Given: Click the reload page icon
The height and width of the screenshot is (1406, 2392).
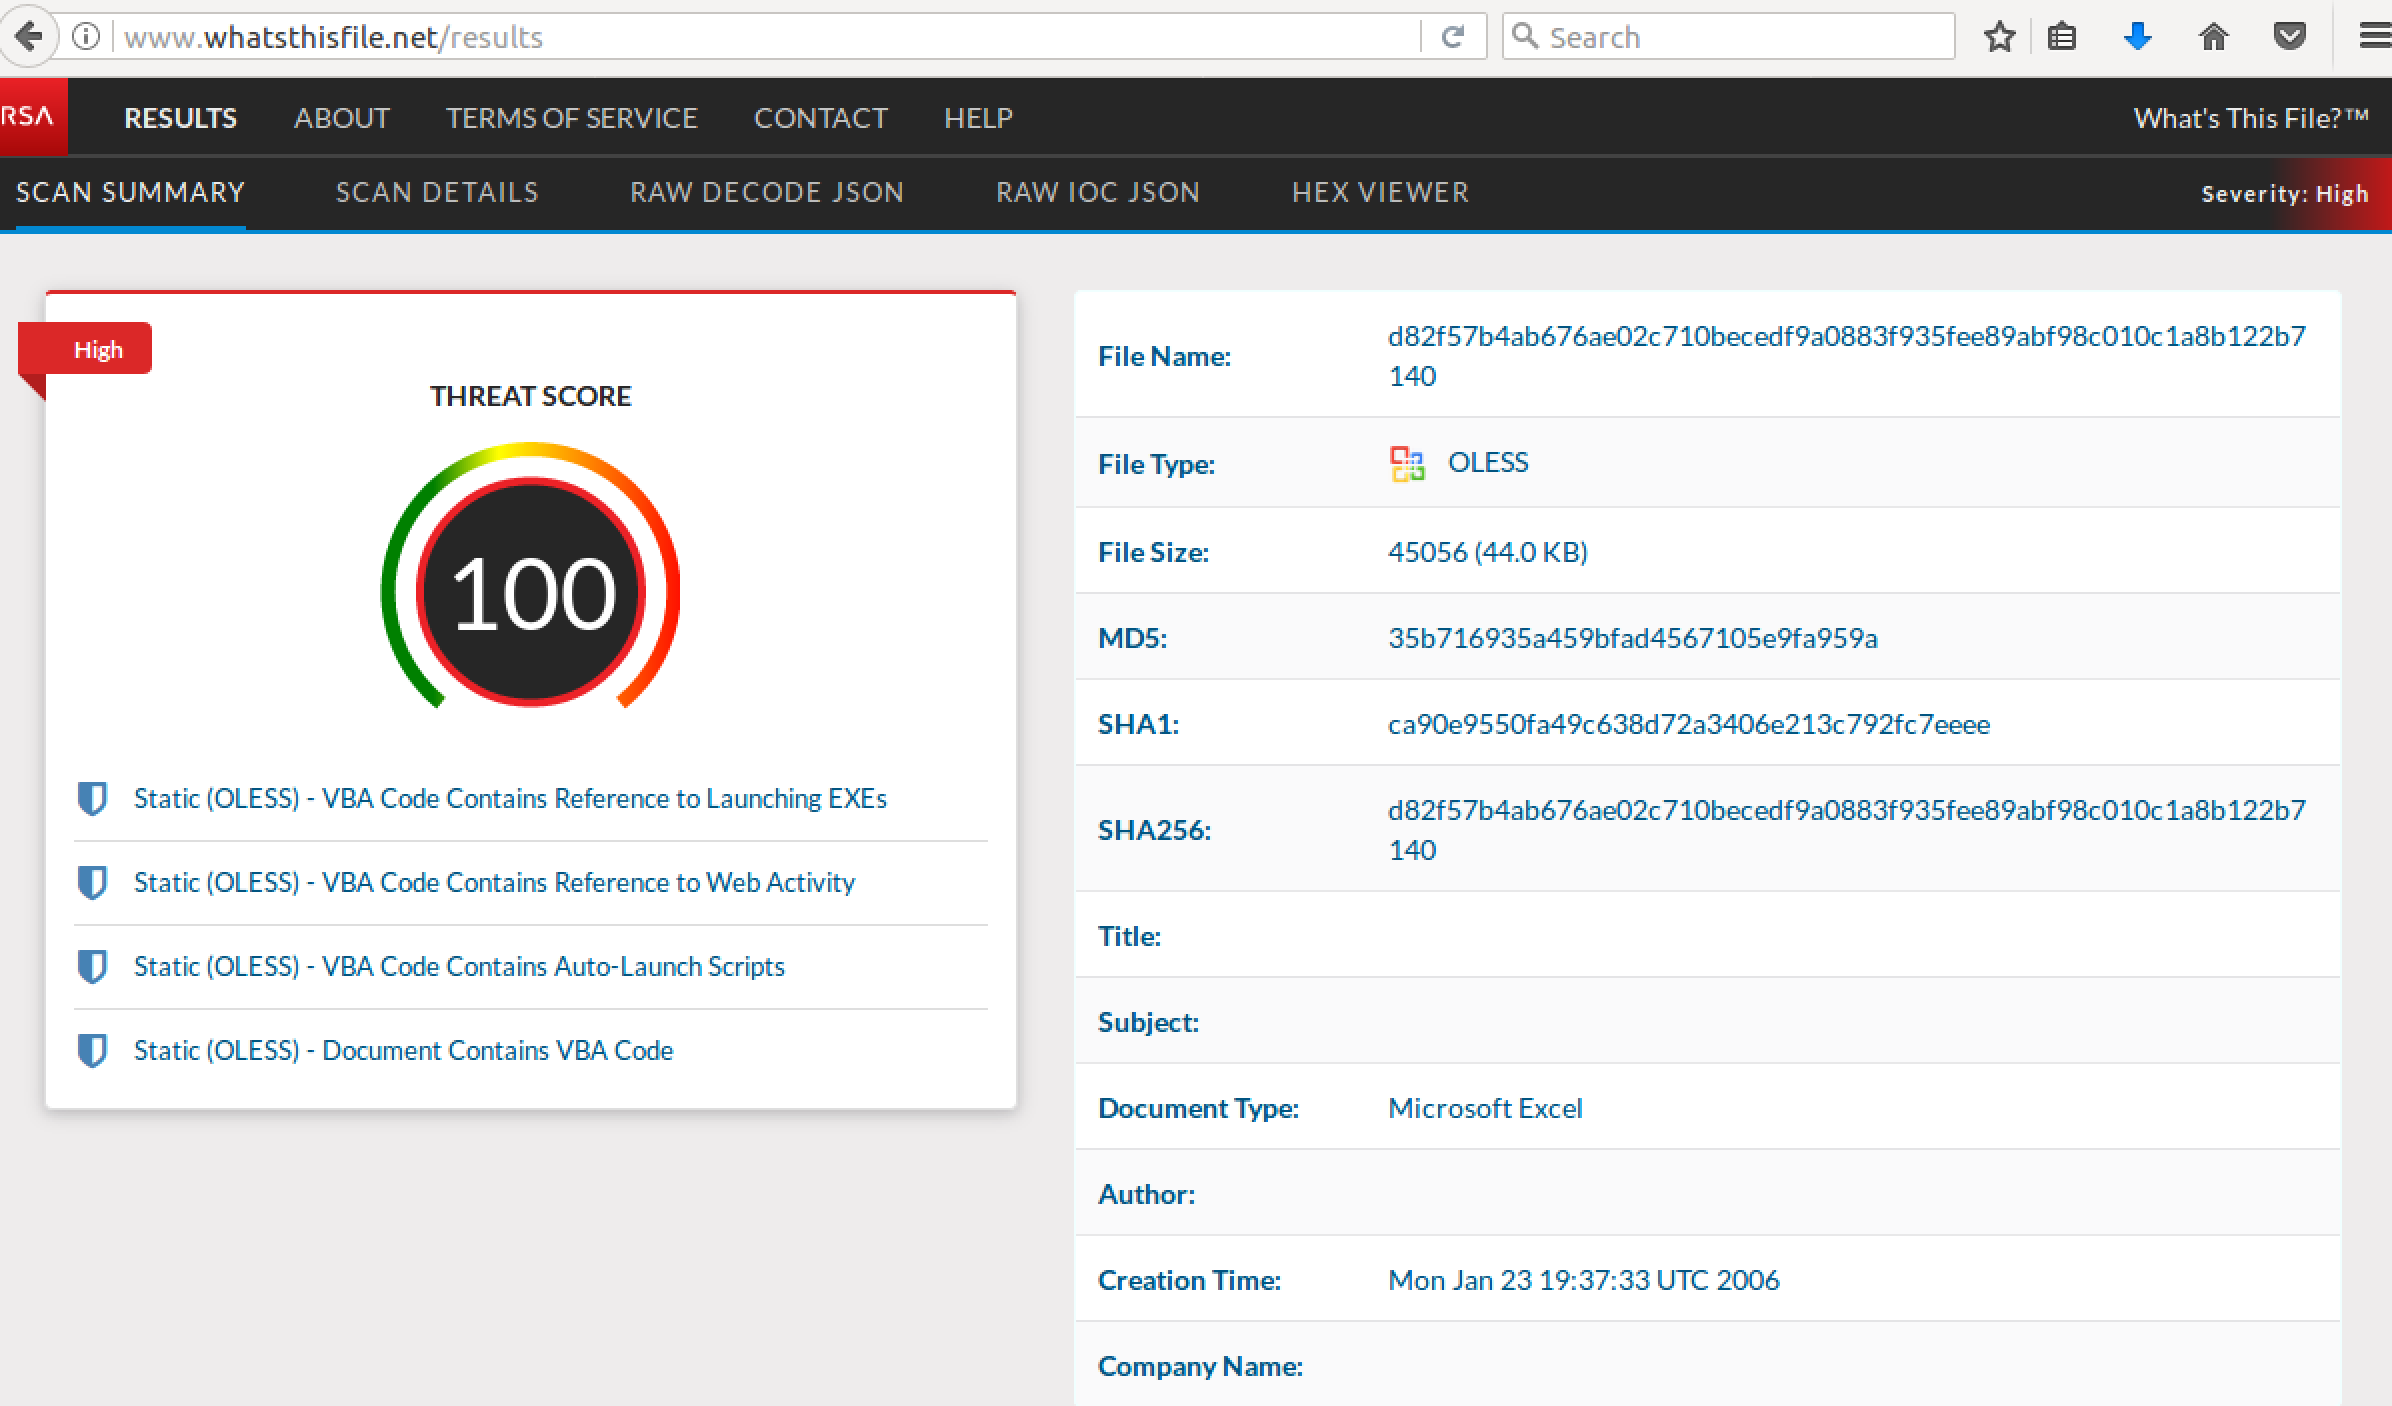Looking at the screenshot, I should click(1452, 37).
